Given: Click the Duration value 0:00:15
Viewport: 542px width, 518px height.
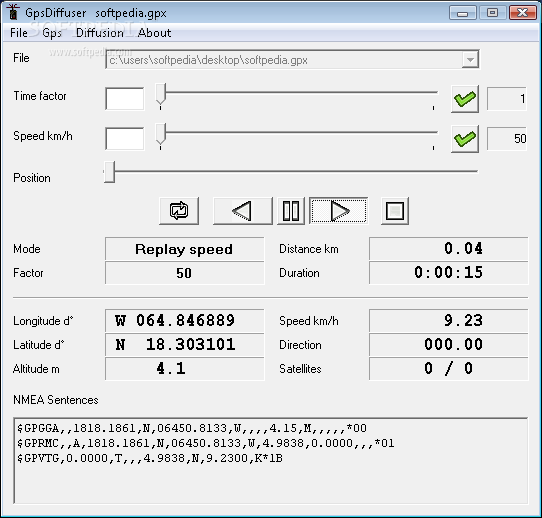Looking at the screenshot, I should (x=449, y=273).
